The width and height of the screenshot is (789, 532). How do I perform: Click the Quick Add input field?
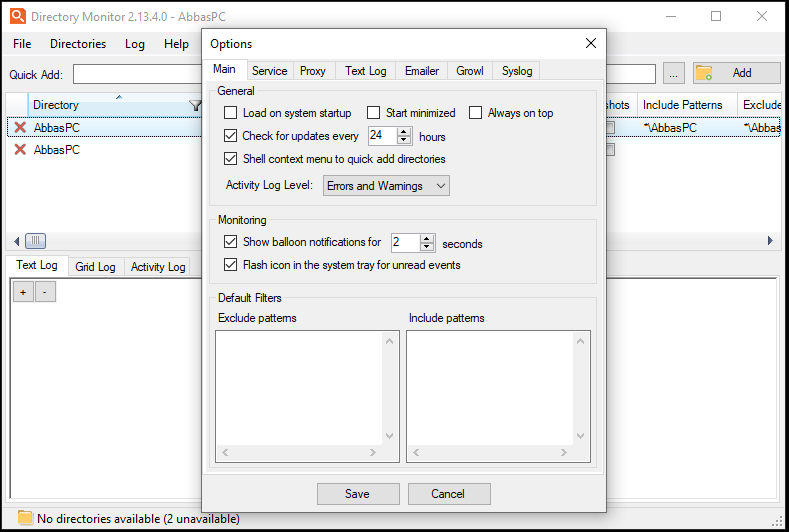[137, 74]
